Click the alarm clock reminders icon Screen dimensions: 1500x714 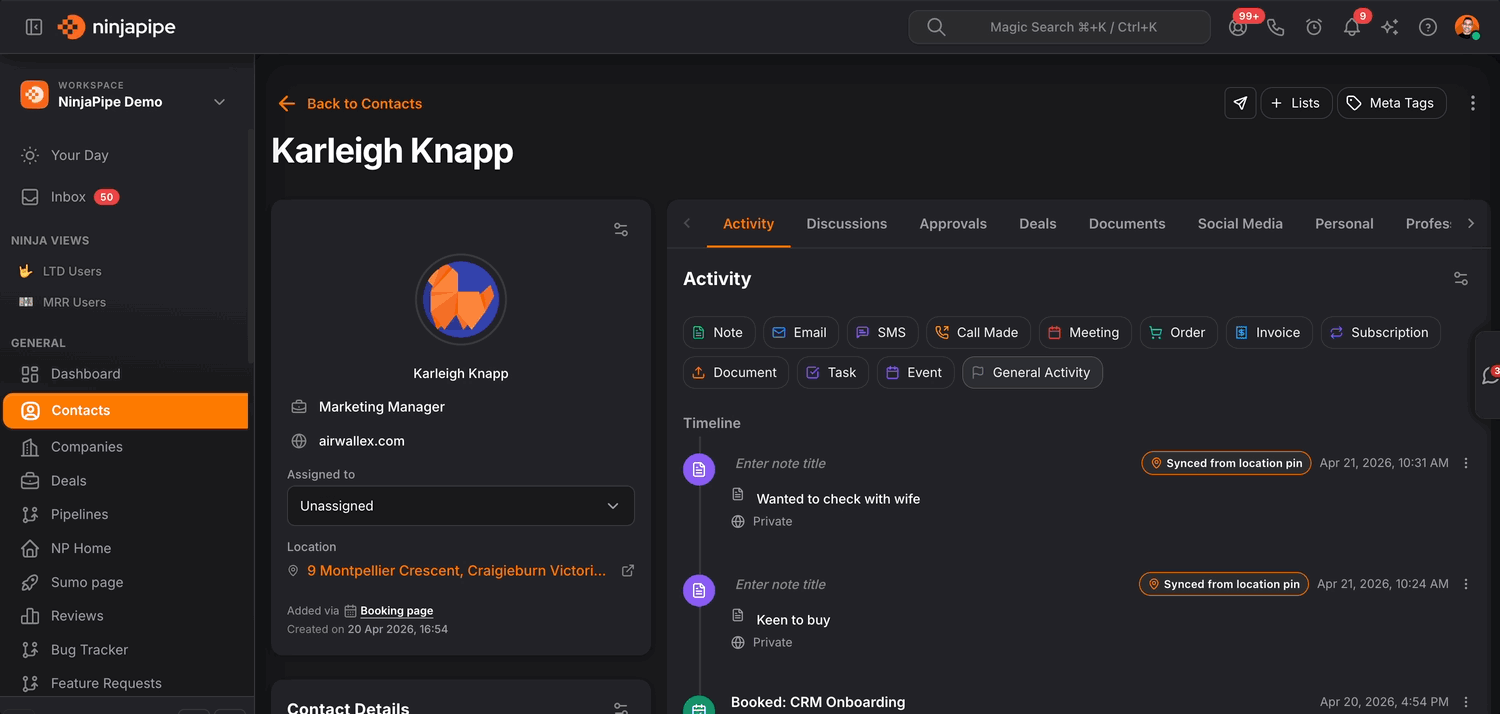click(x=1314, y=27)
